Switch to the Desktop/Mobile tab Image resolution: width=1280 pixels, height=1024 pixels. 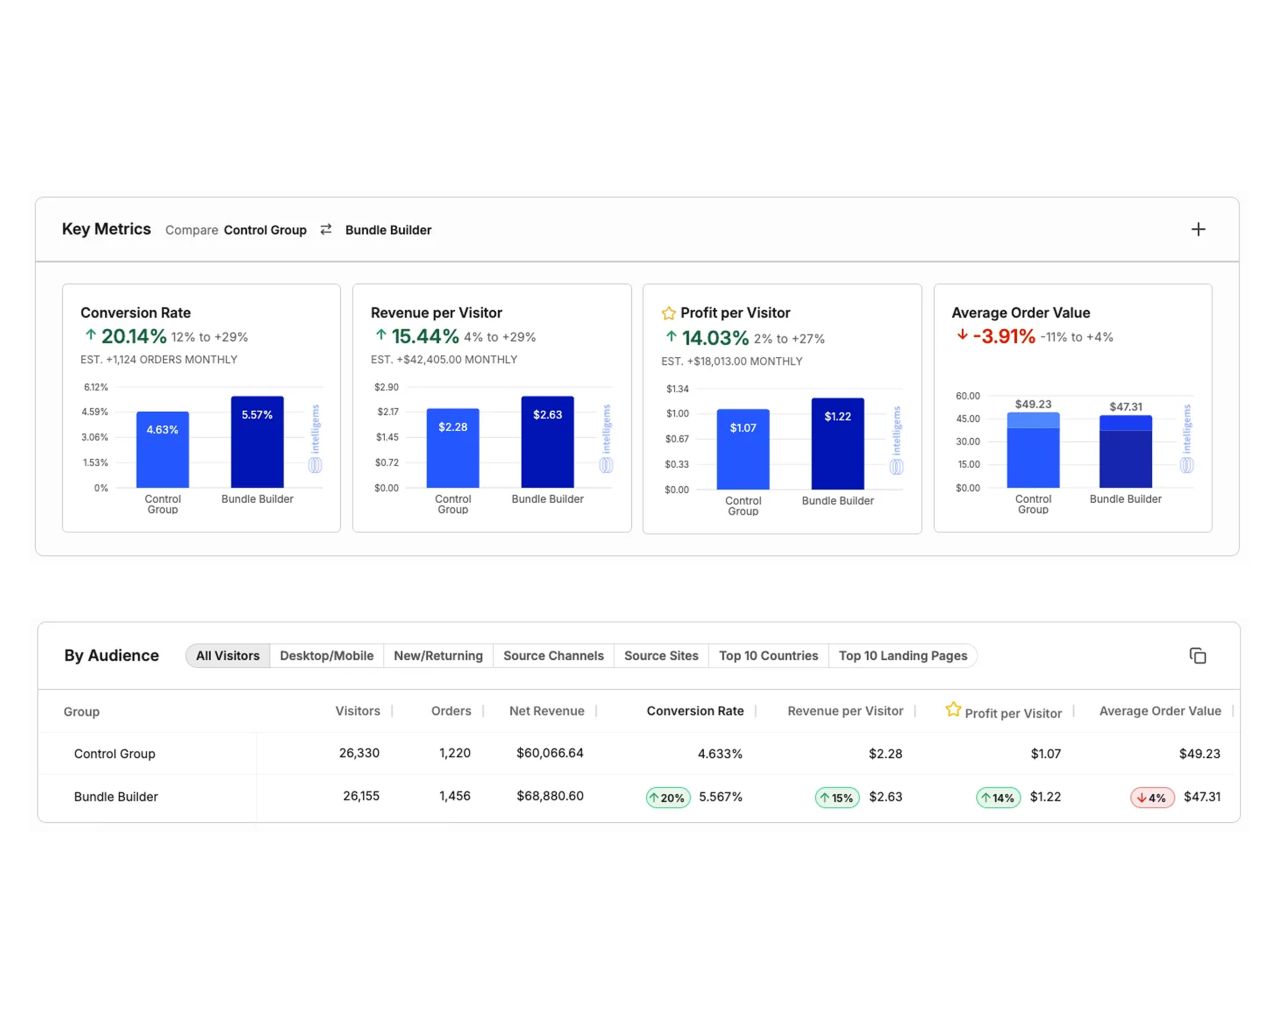pyautogui.click(x=327, y=656)
